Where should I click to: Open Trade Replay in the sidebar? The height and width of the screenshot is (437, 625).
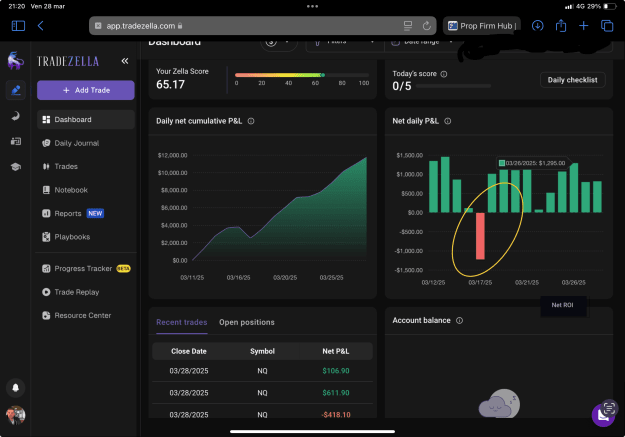tap(86, 292)
